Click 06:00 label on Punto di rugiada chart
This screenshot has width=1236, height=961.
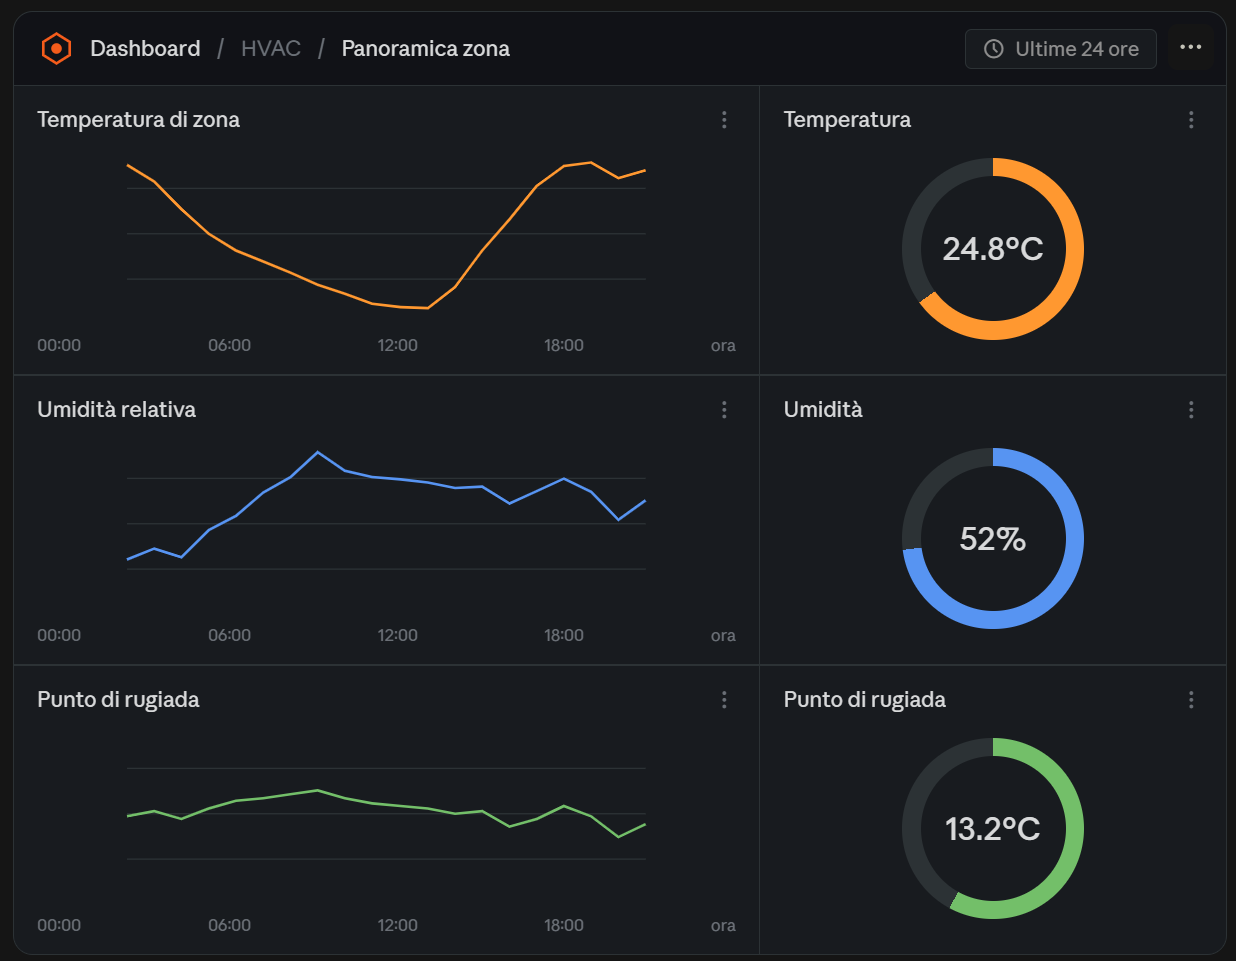tap(229, 925)
